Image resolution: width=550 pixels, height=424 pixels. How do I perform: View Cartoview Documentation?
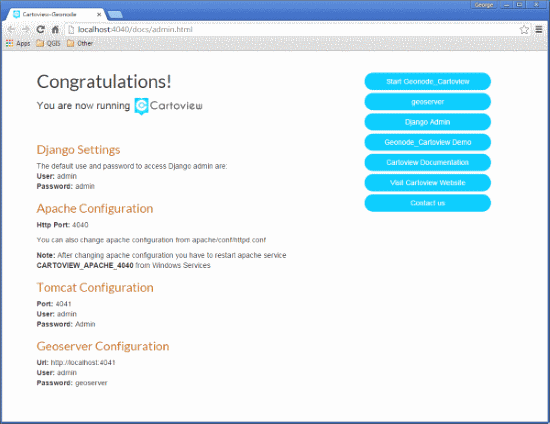coord(428,162)
